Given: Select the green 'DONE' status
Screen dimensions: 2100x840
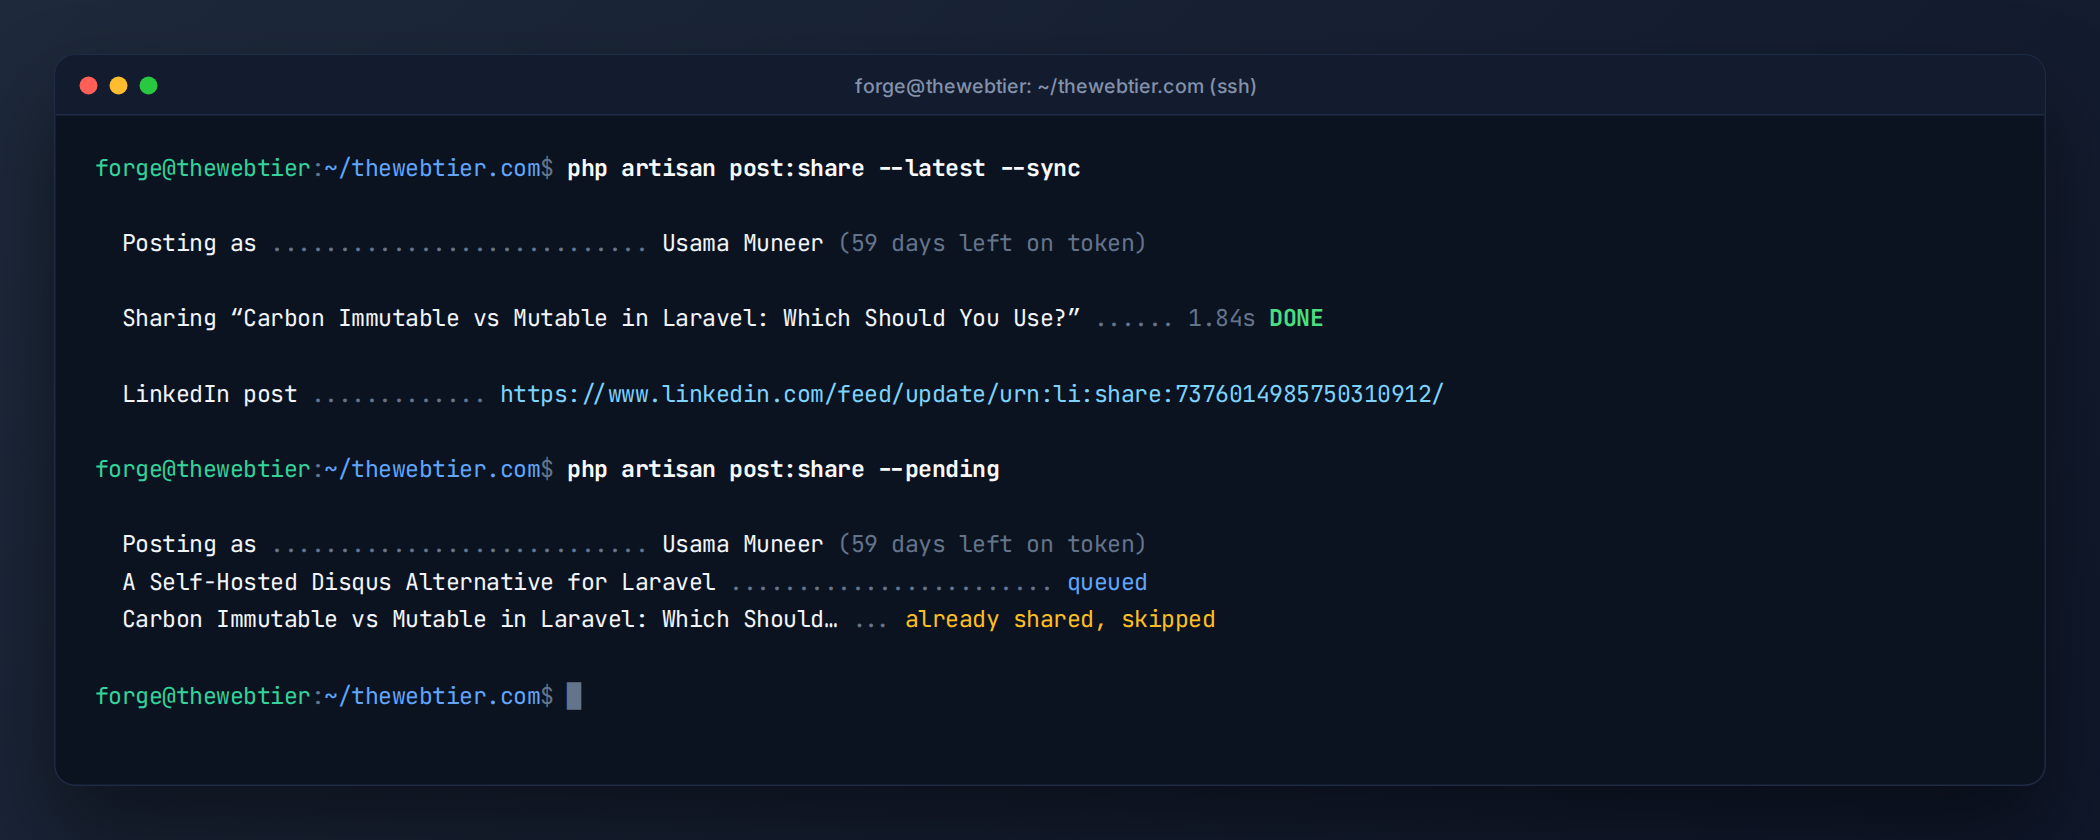Looking at the screenshot, I should tap(1296, 318).
